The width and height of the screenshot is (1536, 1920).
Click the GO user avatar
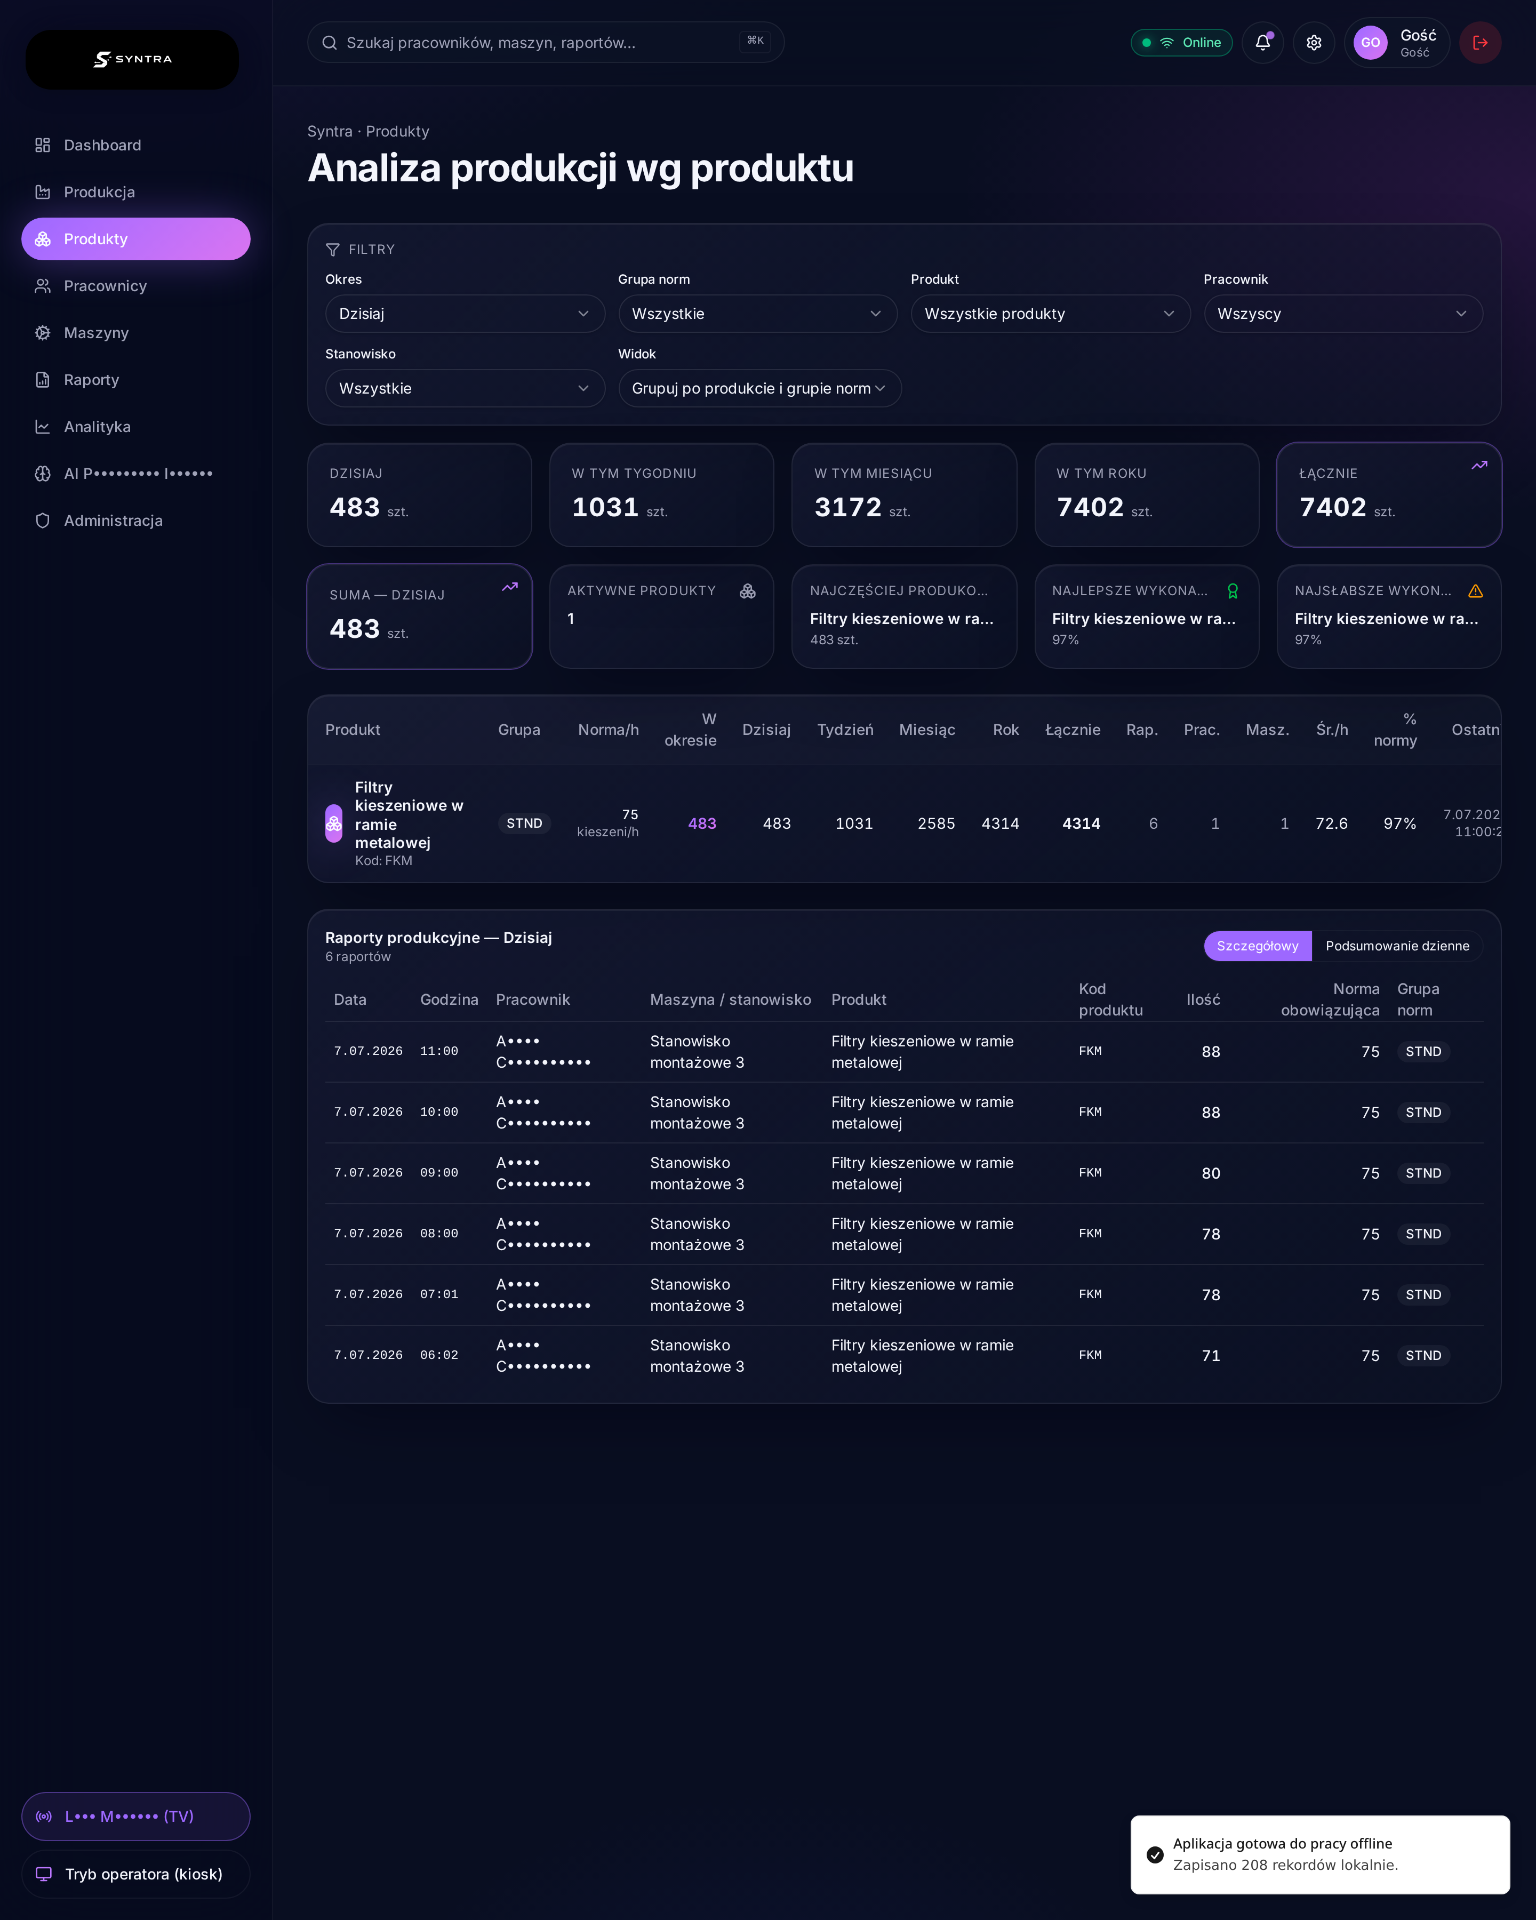tap(1370, 43)
